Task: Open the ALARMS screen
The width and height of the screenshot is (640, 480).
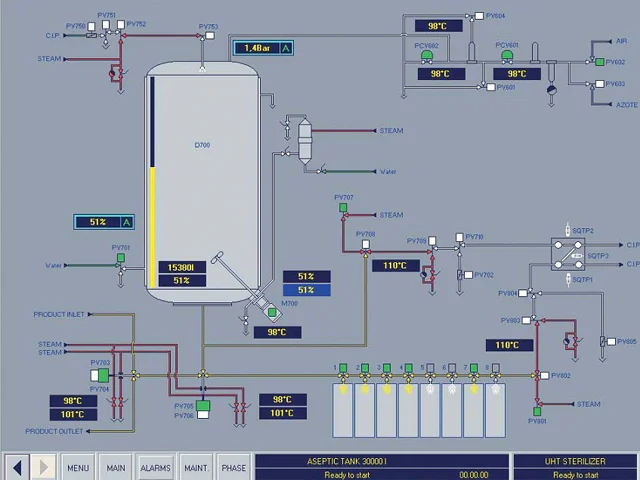Action: (156, 468)
